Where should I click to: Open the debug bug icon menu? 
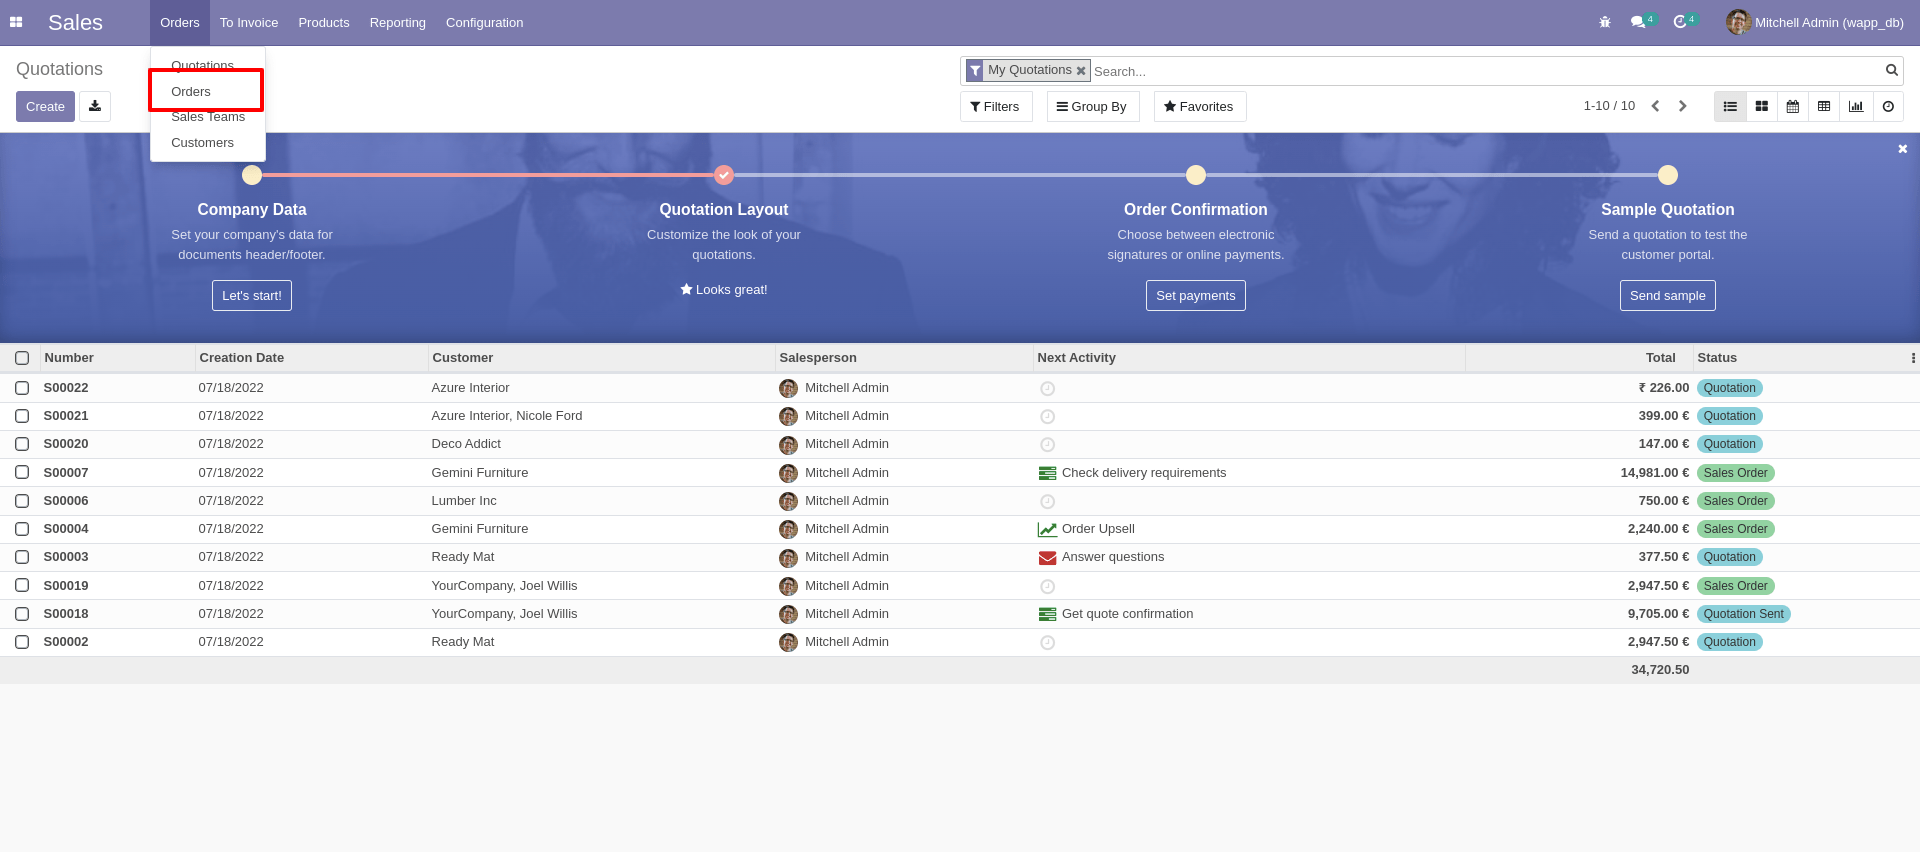coord(1605,22)
